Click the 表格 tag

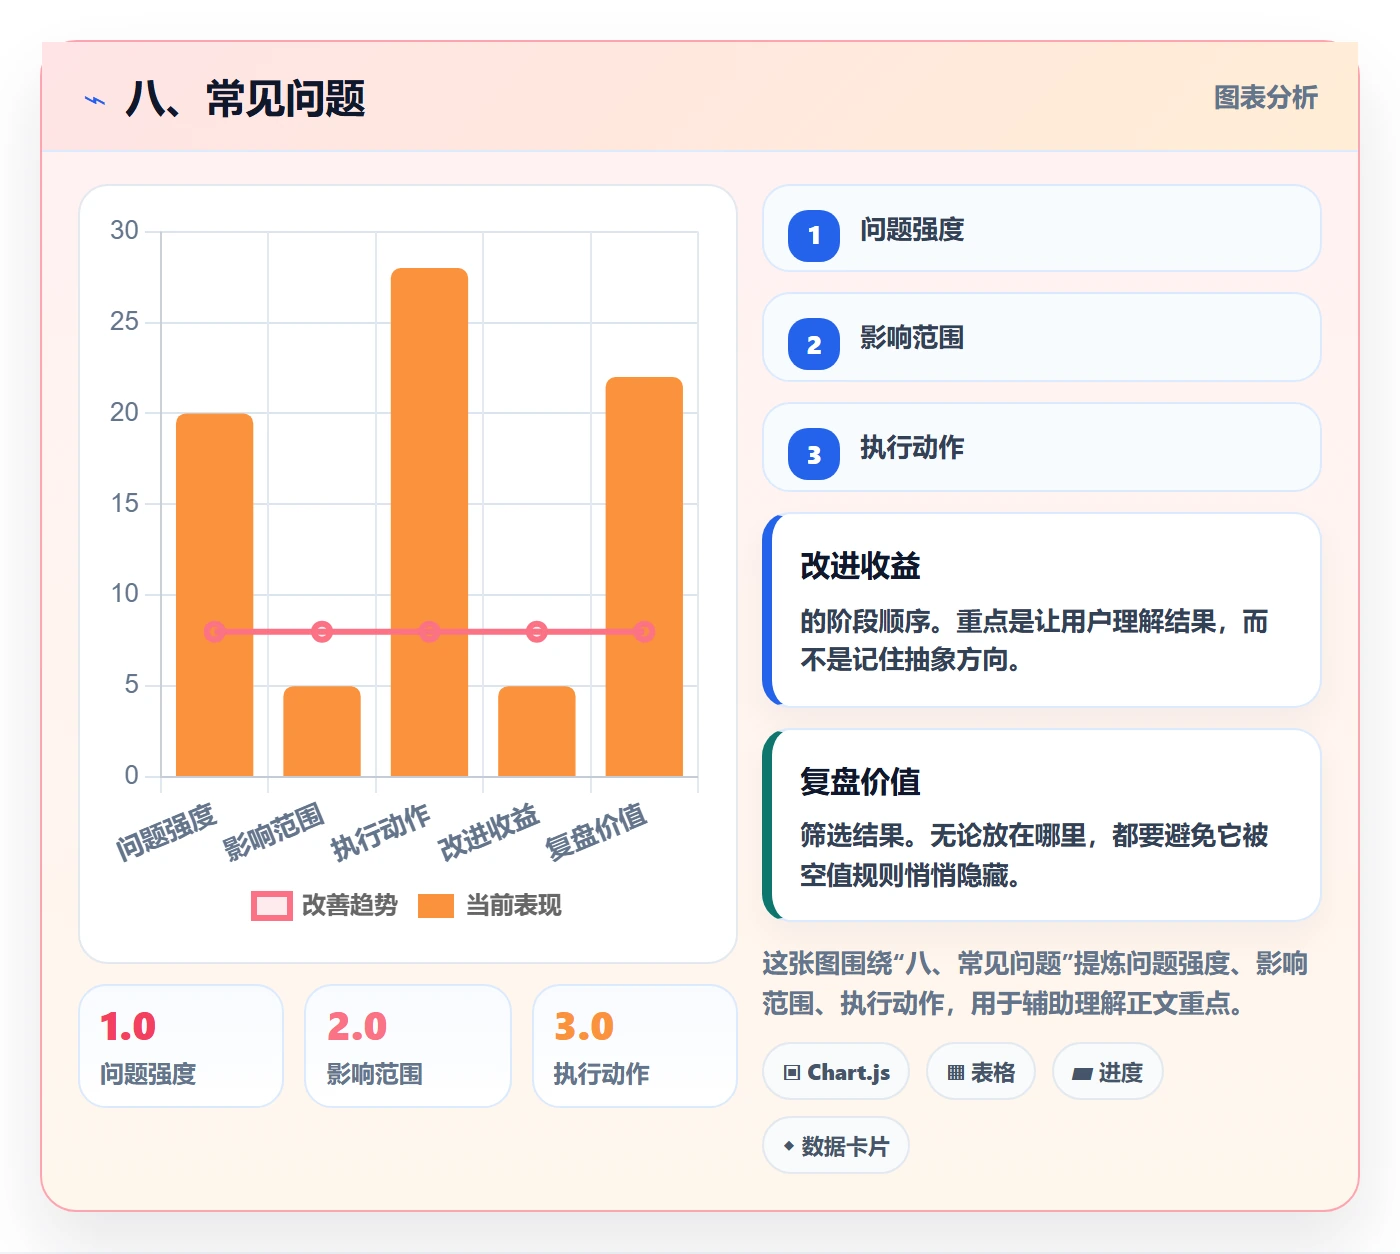981,1072
